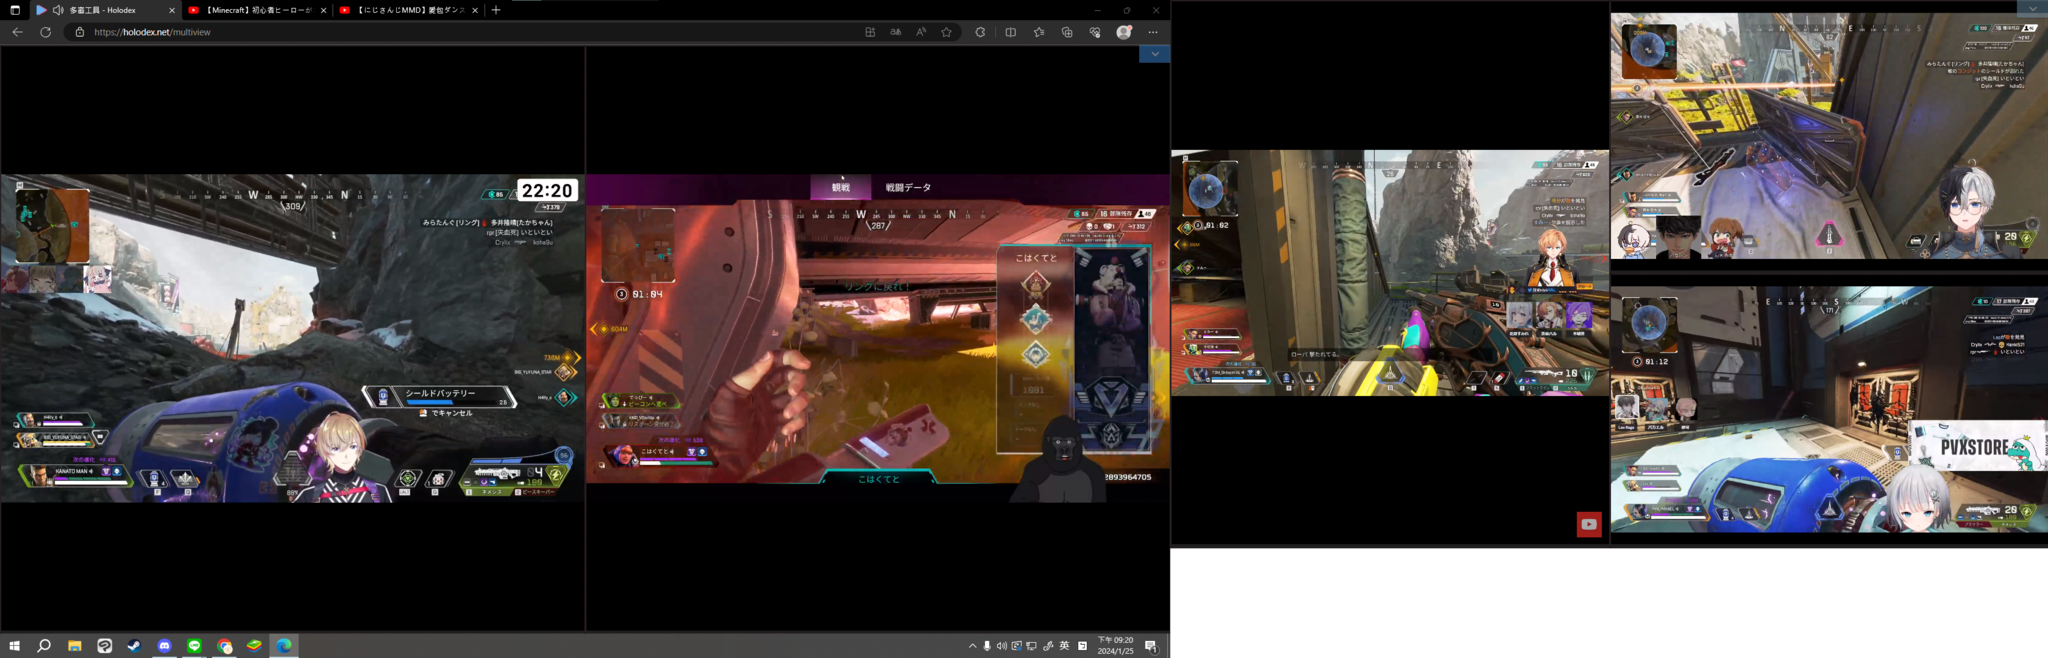Viewport: 2048px width, 658px height.
Task: Open the split screen icon
Action: point(1011,32)
